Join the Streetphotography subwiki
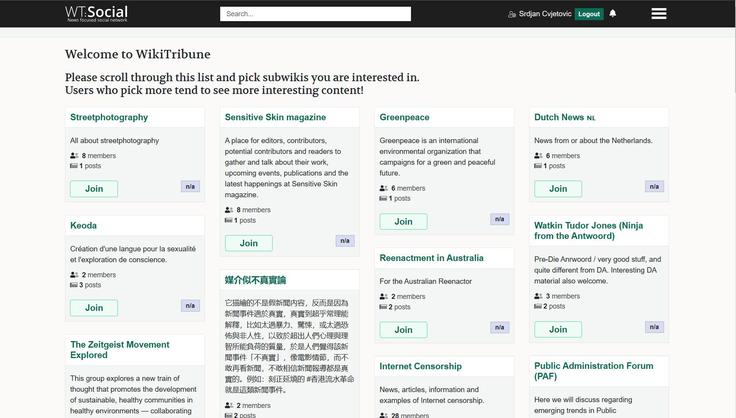This screenshot has height=418, width=736. (94, 189)
